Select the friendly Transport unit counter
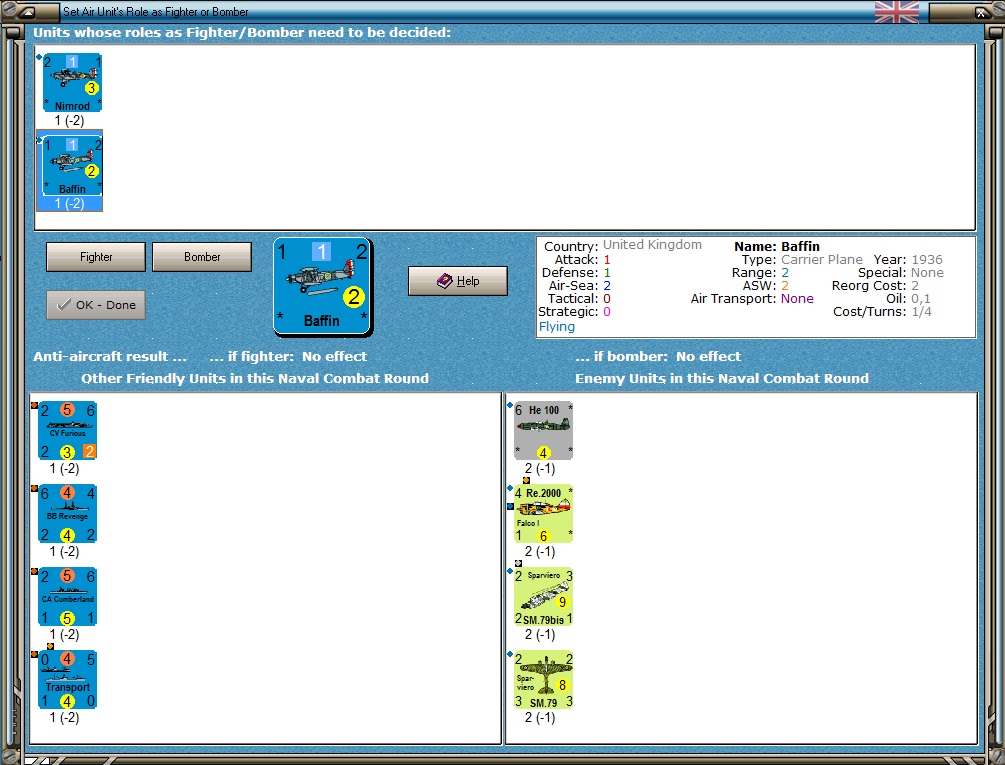This screenshot has height=765, width=1005. click(67, 679)
